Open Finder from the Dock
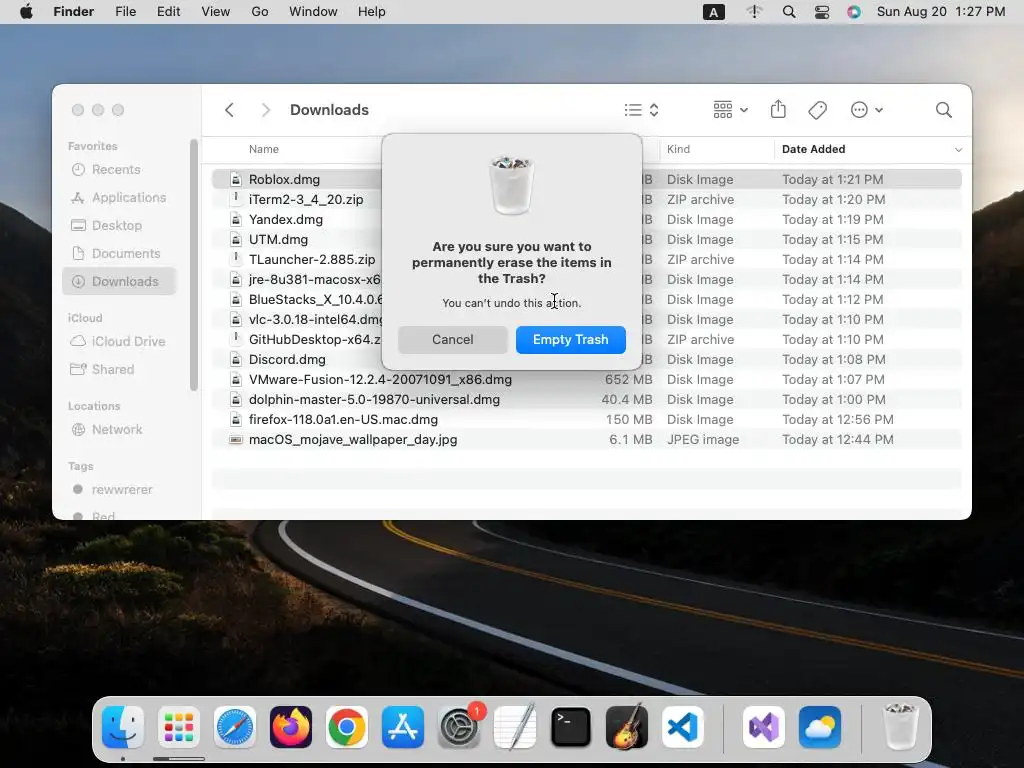The image size is (1024, 768). pos(123,727)
